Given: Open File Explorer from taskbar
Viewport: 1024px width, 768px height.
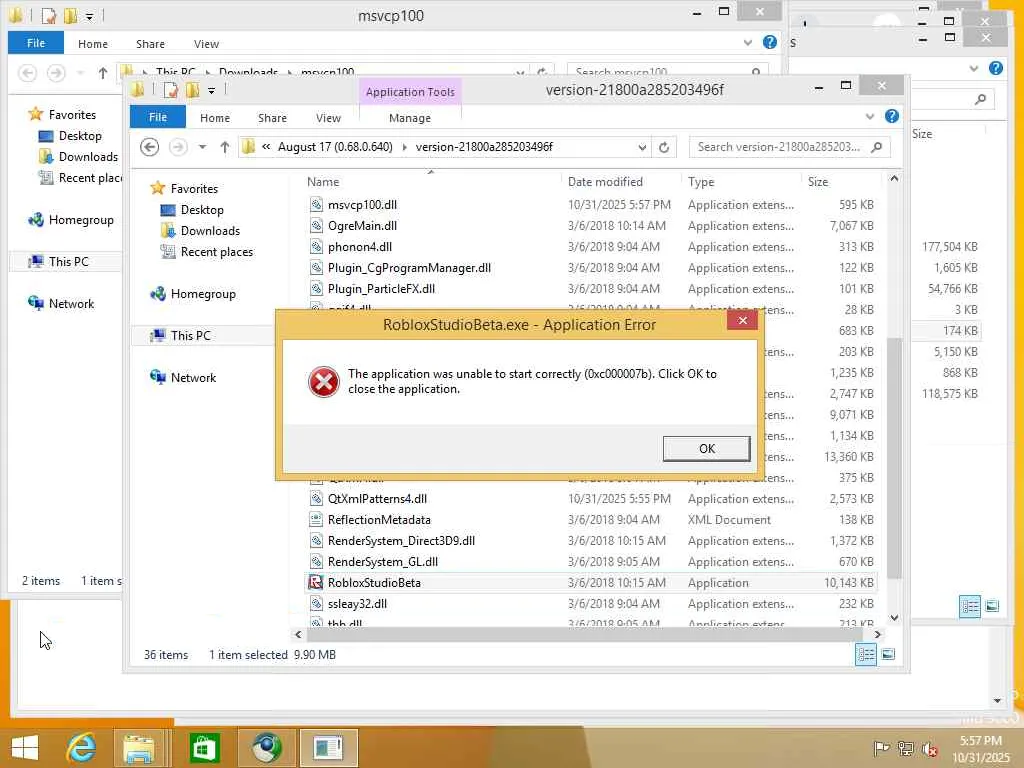Looking at the screenshot, I should click(139, 748).
